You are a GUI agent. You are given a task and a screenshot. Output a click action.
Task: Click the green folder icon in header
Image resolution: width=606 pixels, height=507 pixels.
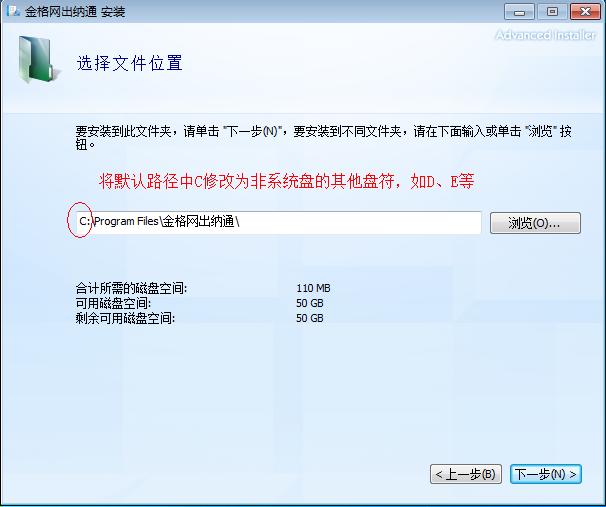(36, 61)
